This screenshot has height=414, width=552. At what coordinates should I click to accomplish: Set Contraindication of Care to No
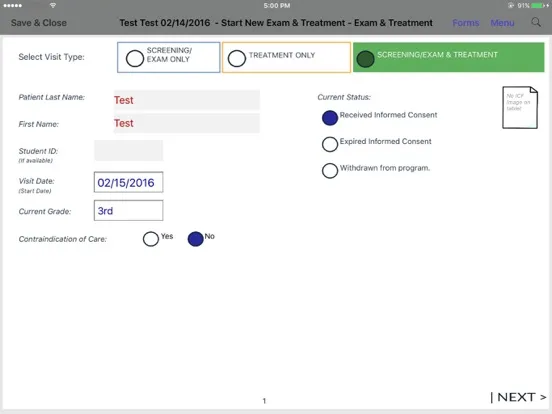195,239
